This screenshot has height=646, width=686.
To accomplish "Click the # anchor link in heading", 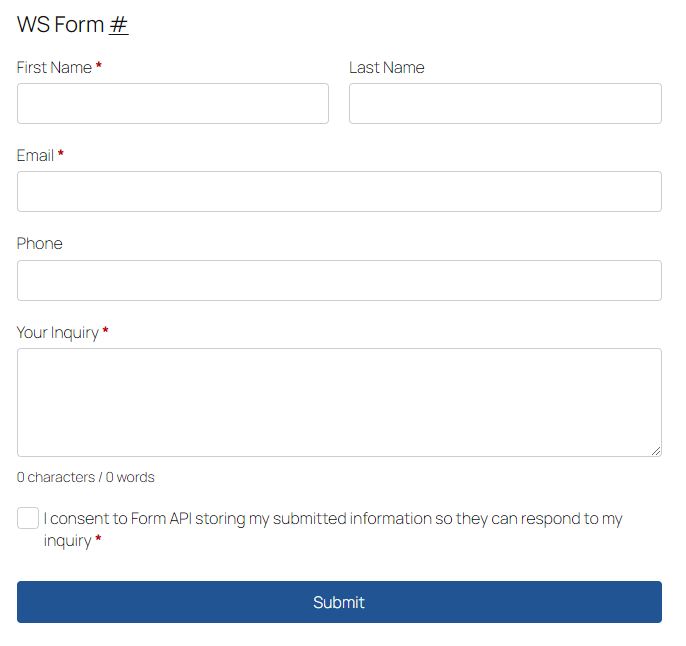I will point(119,25).
